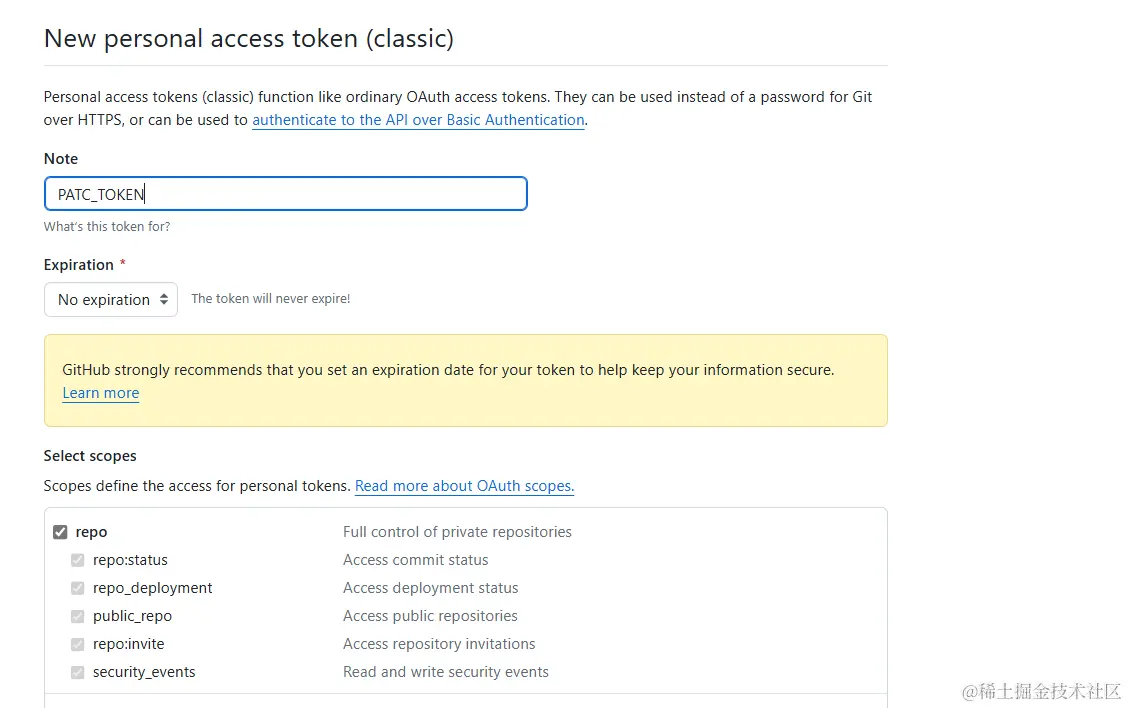
Task: Click Full control of private repositories text
Action: (457, 532)
